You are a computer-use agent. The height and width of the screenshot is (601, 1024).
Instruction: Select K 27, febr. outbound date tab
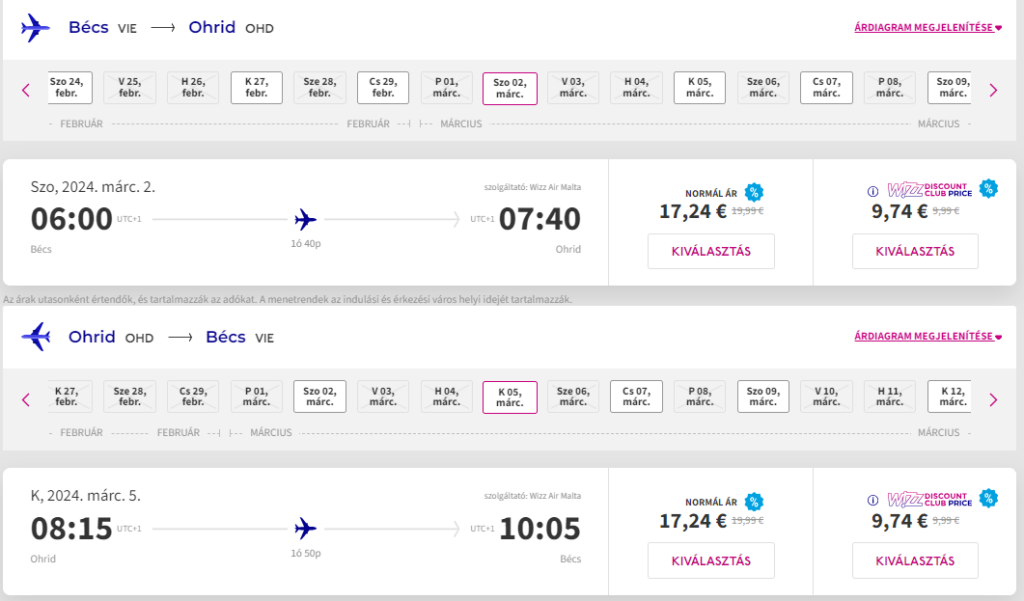pos(257,88)
